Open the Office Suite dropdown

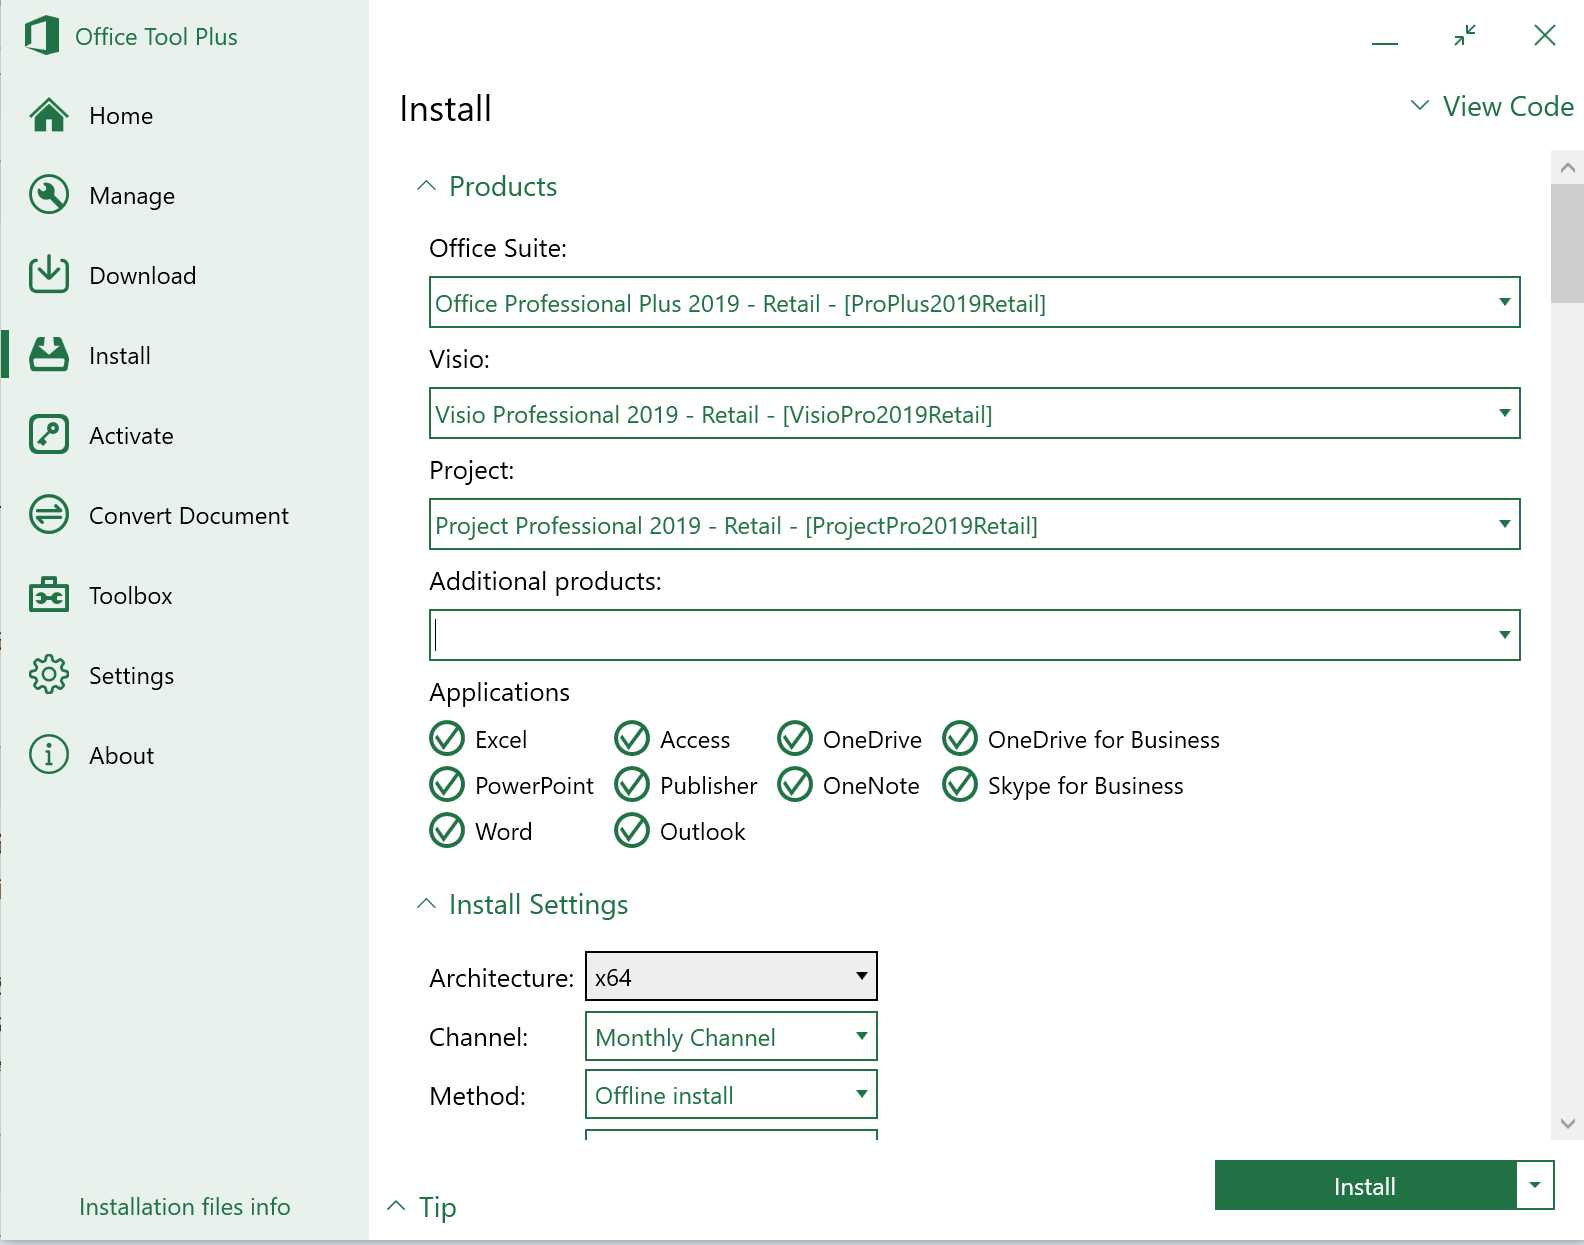pos(975,302)
